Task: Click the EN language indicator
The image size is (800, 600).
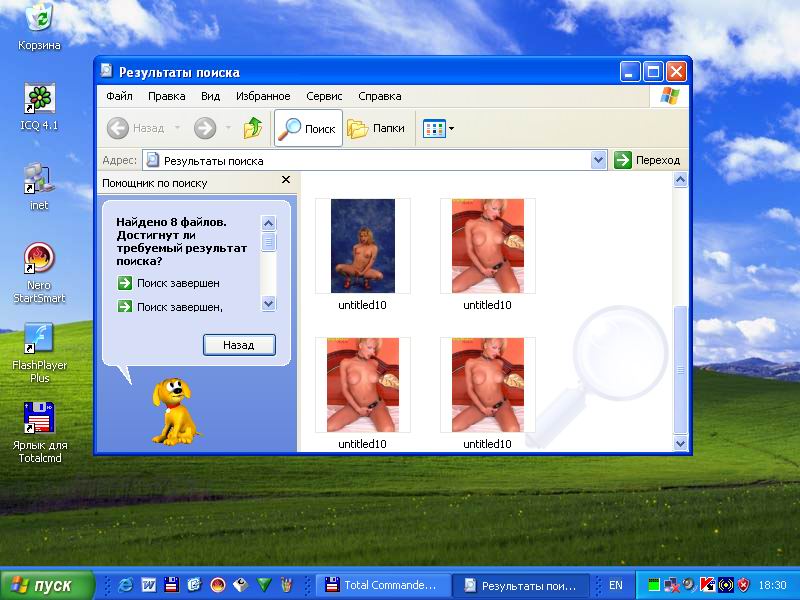Action: 616,585
